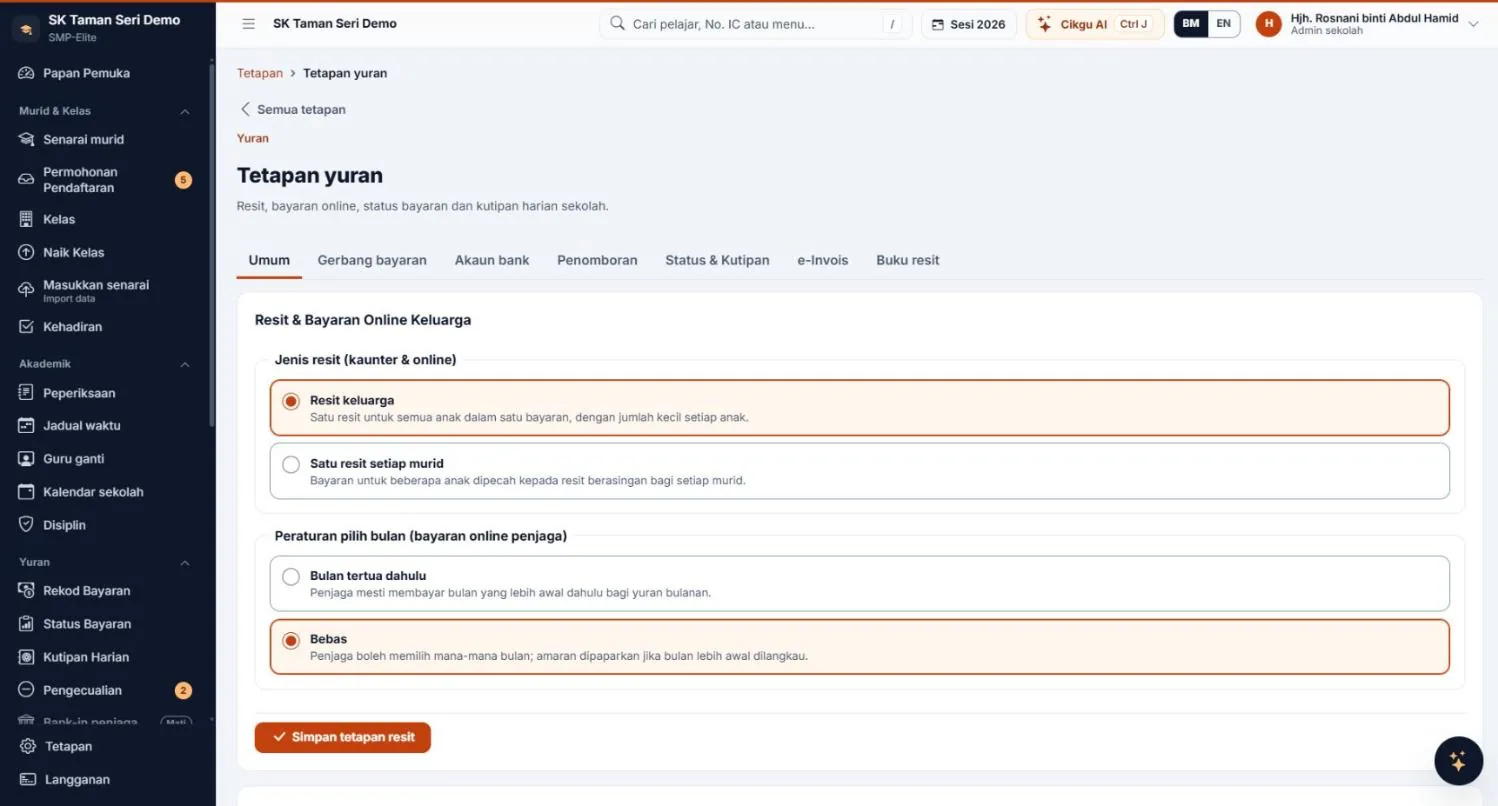Open the user account dropdown chevron
The image size is (1498, 806).
pos(1473,24)
